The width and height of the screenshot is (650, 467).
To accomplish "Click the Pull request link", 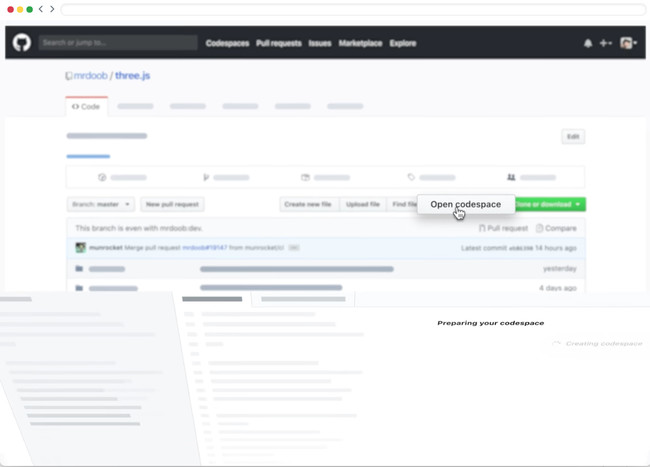I will coord(503,228).
